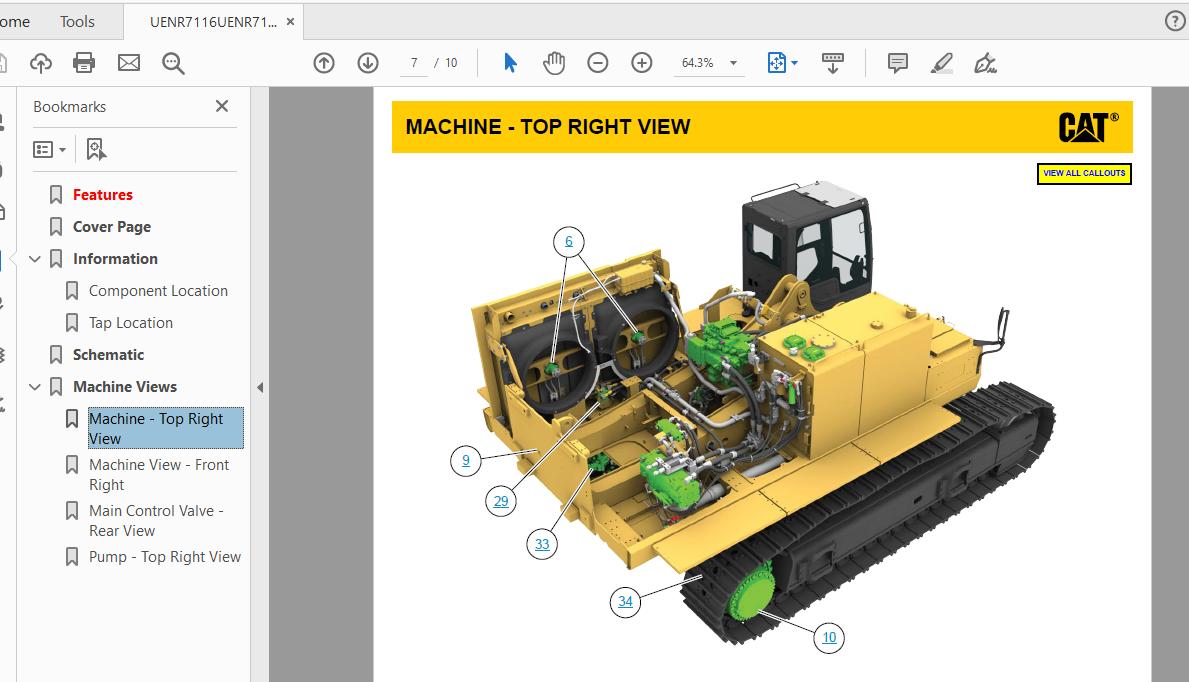Click the Schematic bookmark ribbon icon
The height and width of the screenshot is (682, 1189).
coord(56,354)
